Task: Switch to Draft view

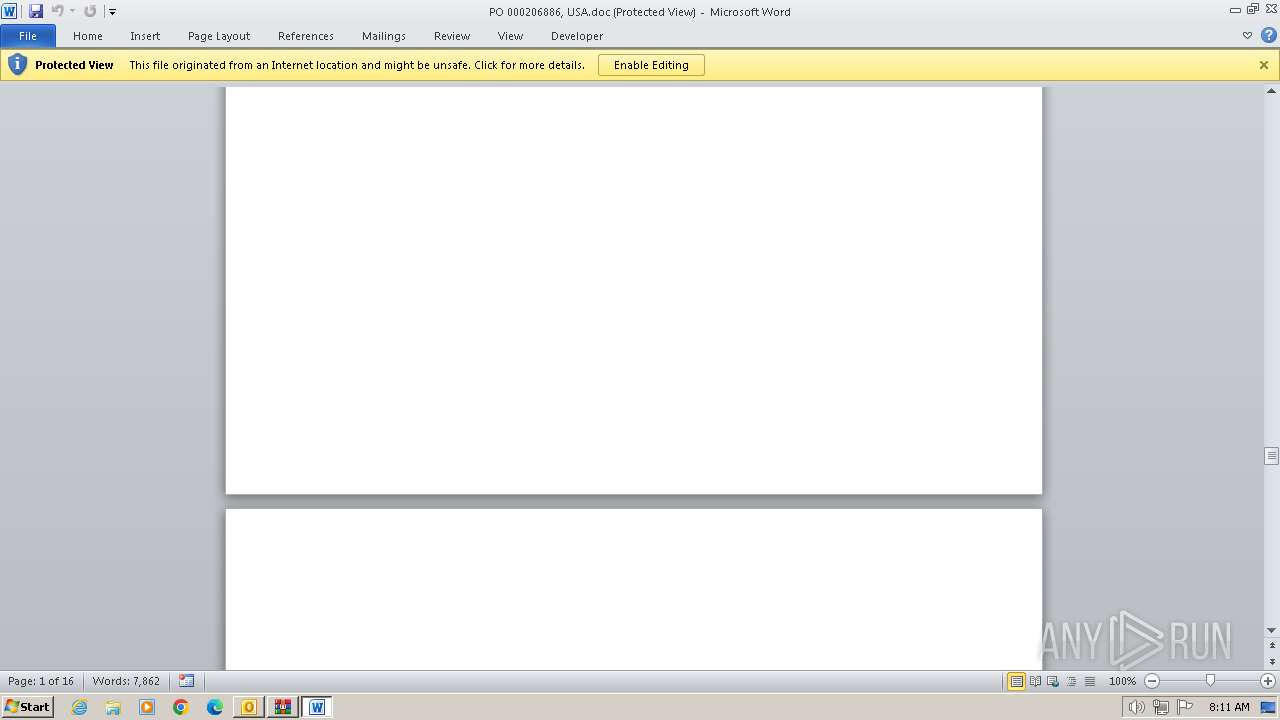Action: coord(1089,681)
